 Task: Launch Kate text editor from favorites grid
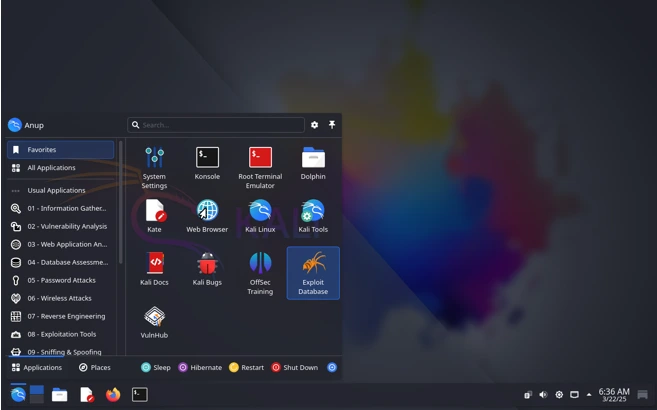(154, 216)
